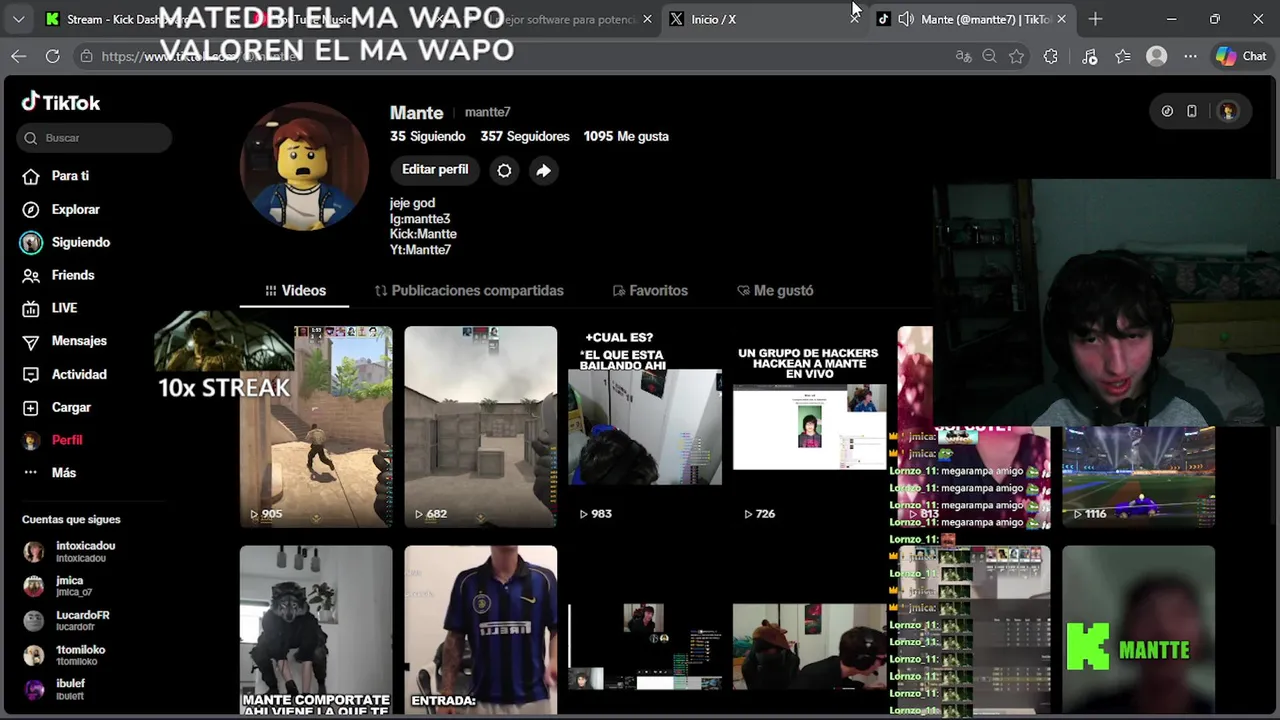Click the translate page icon
The height and width of the screenshot is (720, 1280).
(x=963, y=57)
